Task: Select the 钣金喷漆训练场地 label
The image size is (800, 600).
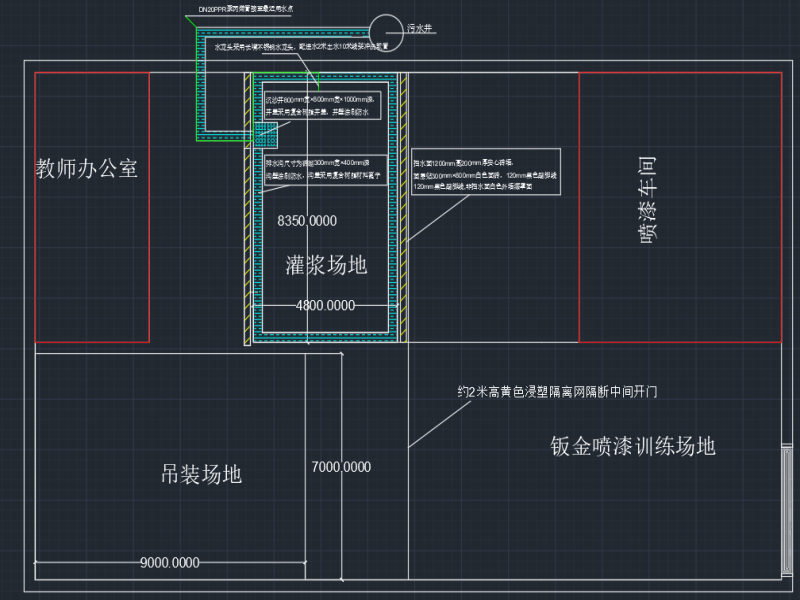Action: (x=632, y=446)
